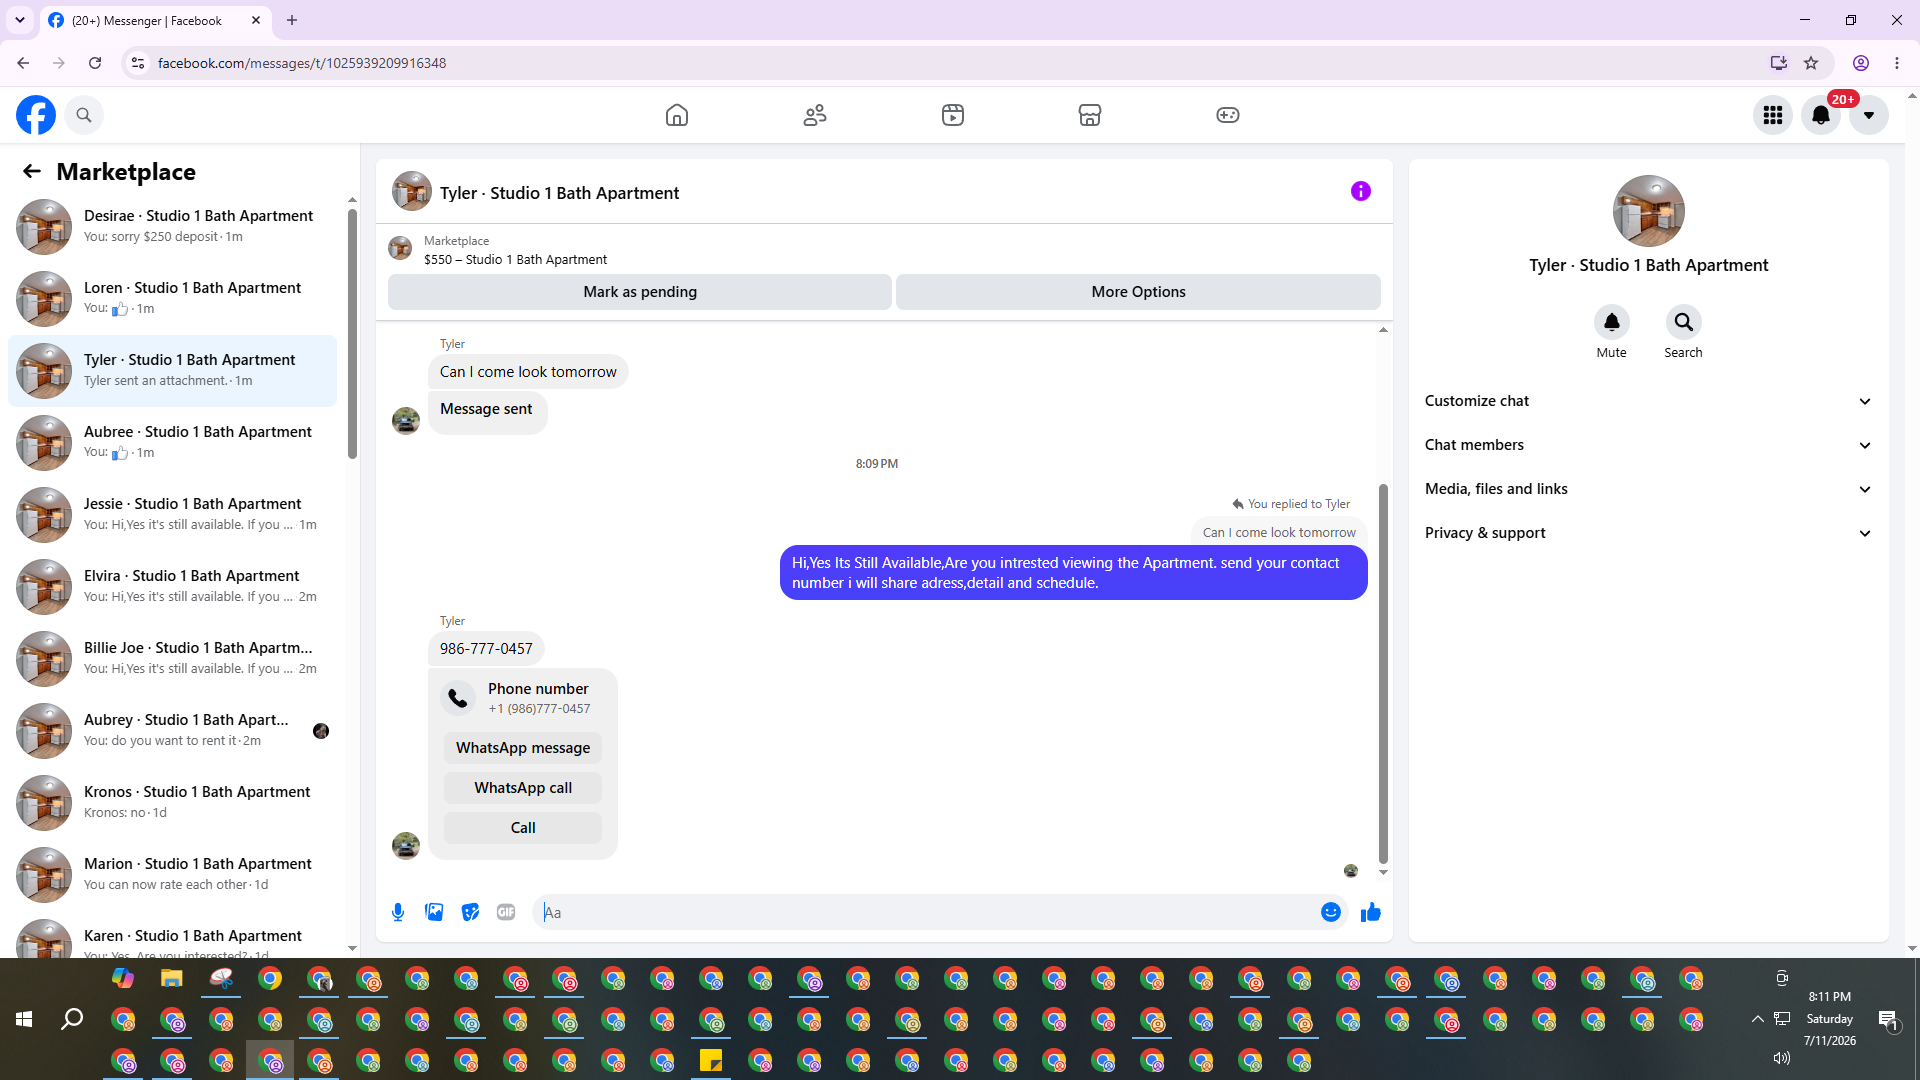Open Aubrey's apartment conversation
The height and width of the screenshot is (1080, 1920).
coord(172,731)
